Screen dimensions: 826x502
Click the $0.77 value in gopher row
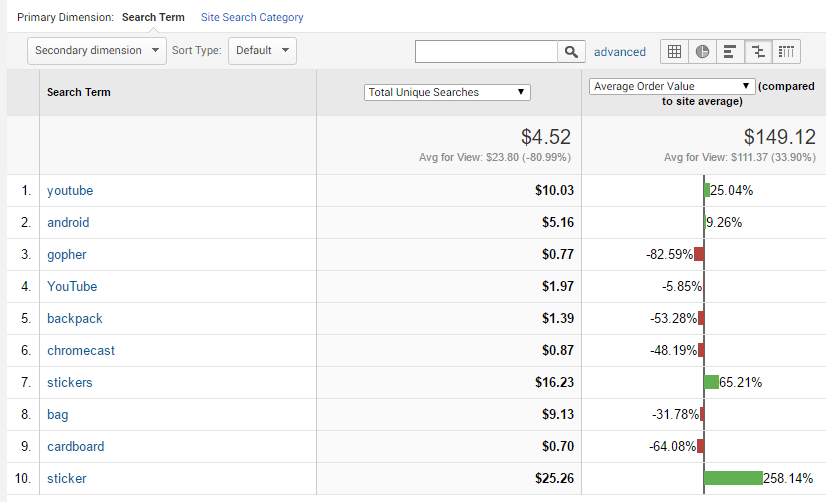click(x=558, y=254)
